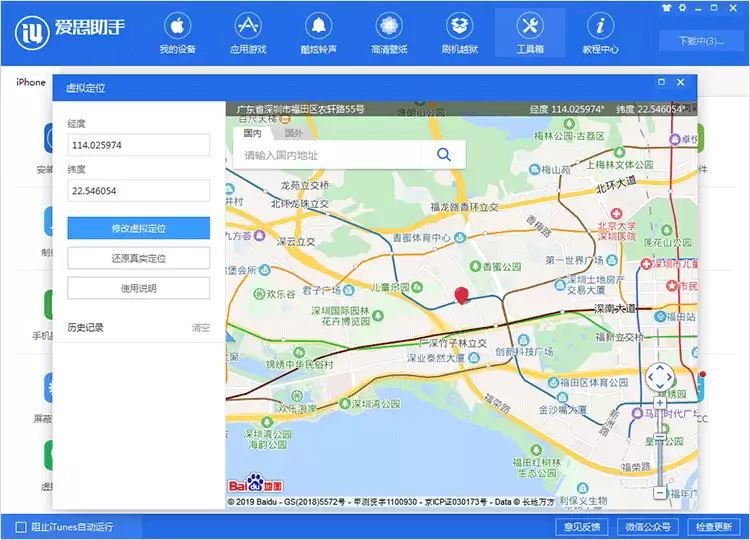Zoom out with the map minus button

pyautogui.click(x=660, y=492)
